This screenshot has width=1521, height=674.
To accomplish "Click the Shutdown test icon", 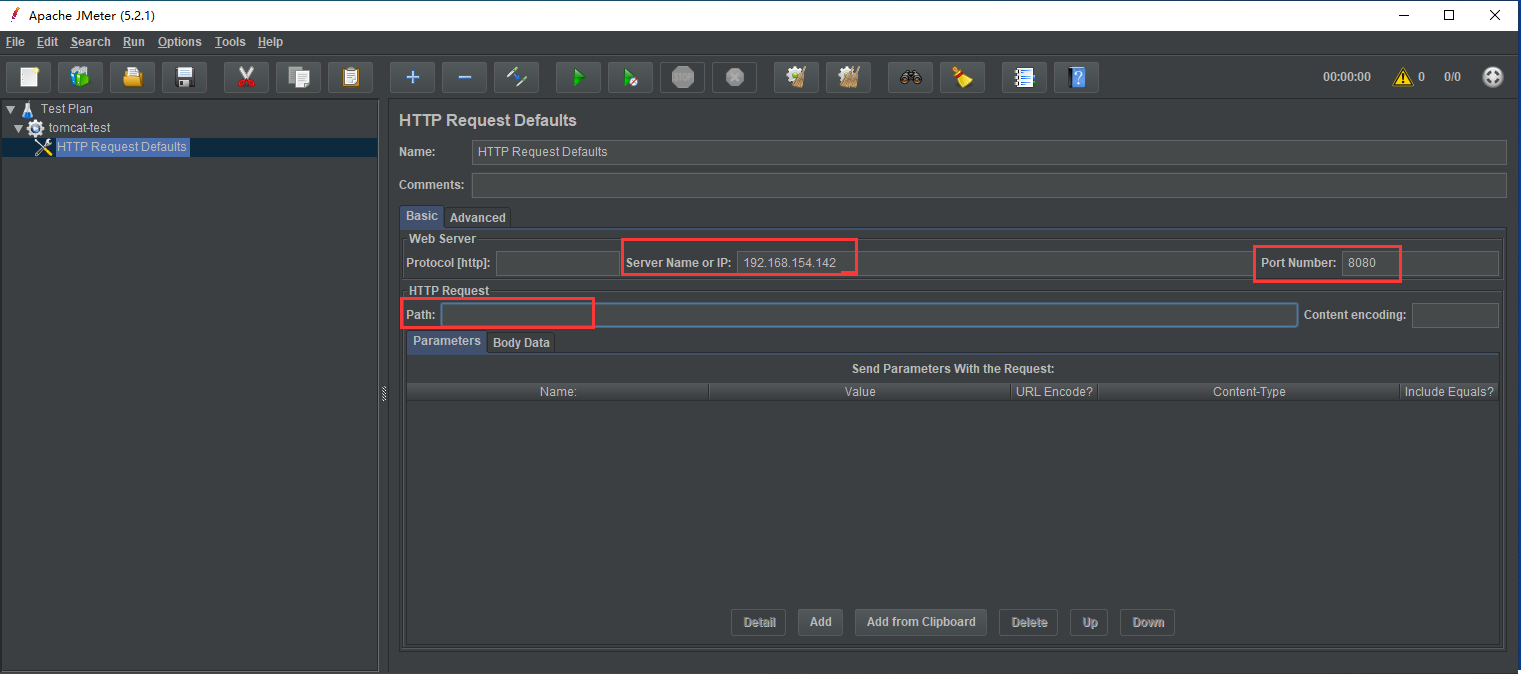I will pos(735,77).
